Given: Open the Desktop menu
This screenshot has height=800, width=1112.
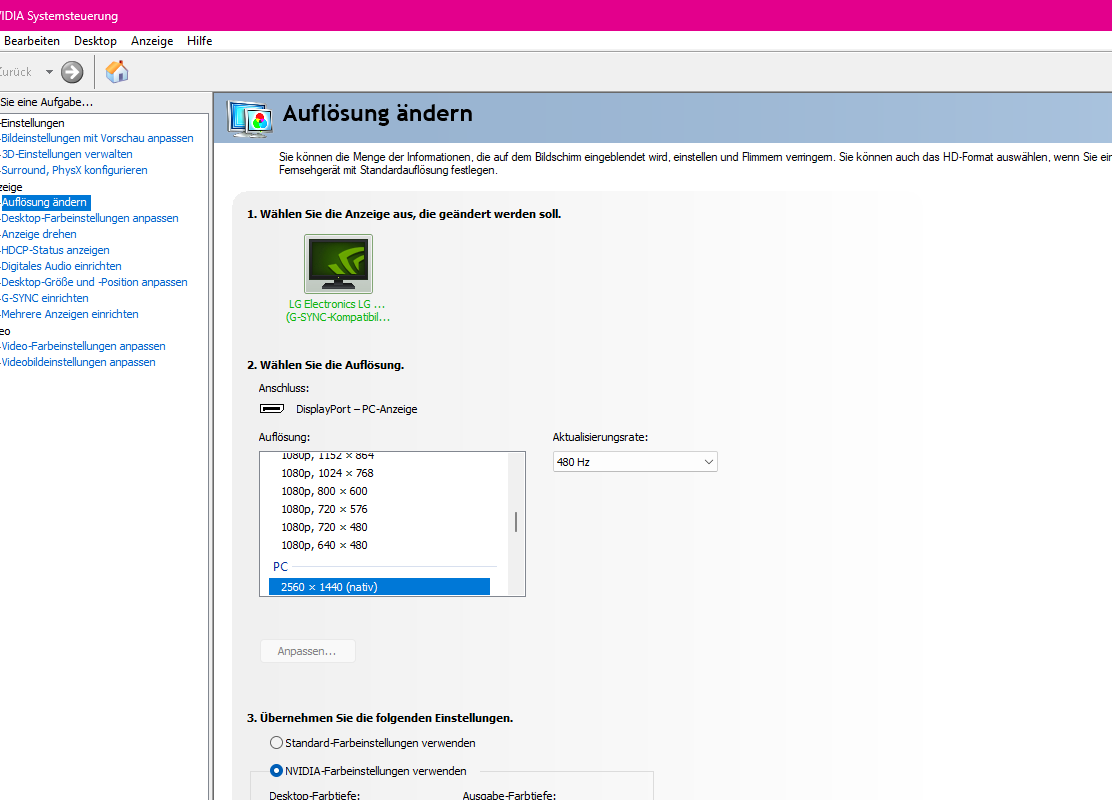Looking at the screenshot, I should click(95, 41).
